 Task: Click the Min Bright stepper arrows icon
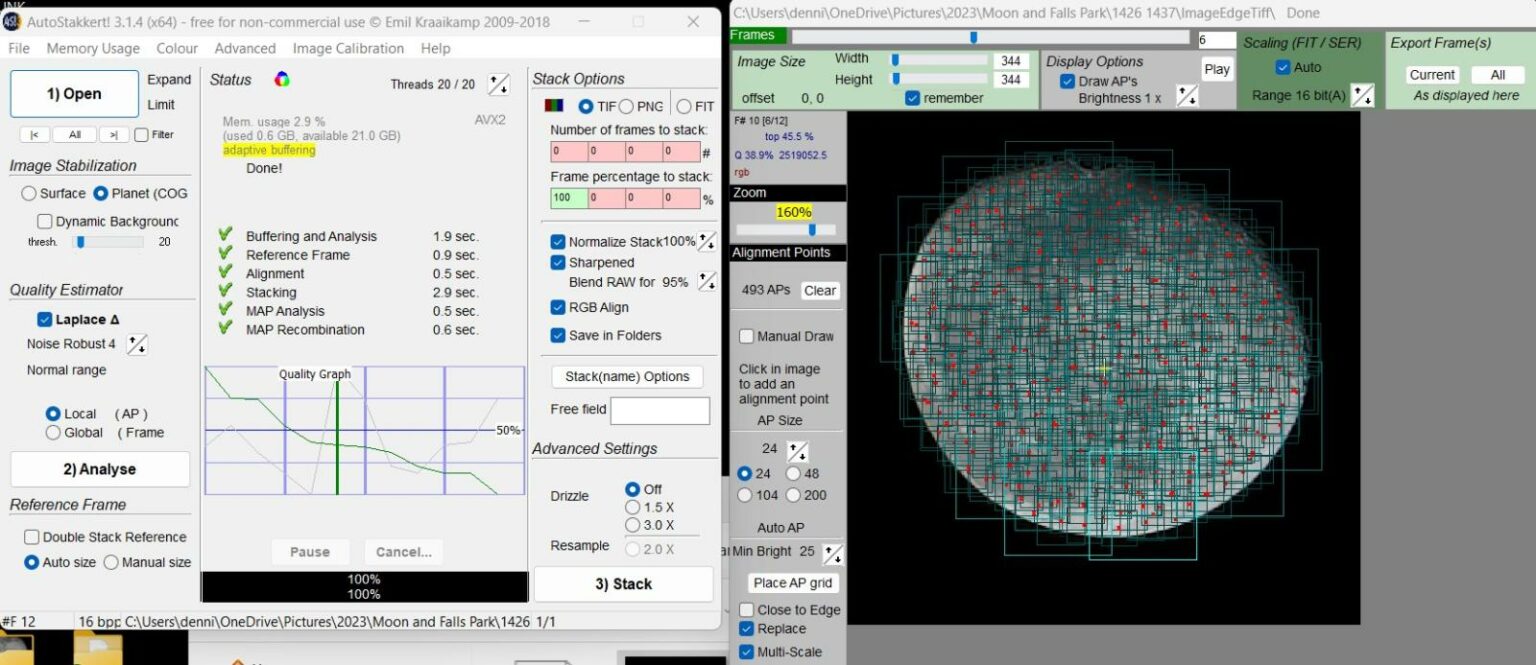(832, 552)
